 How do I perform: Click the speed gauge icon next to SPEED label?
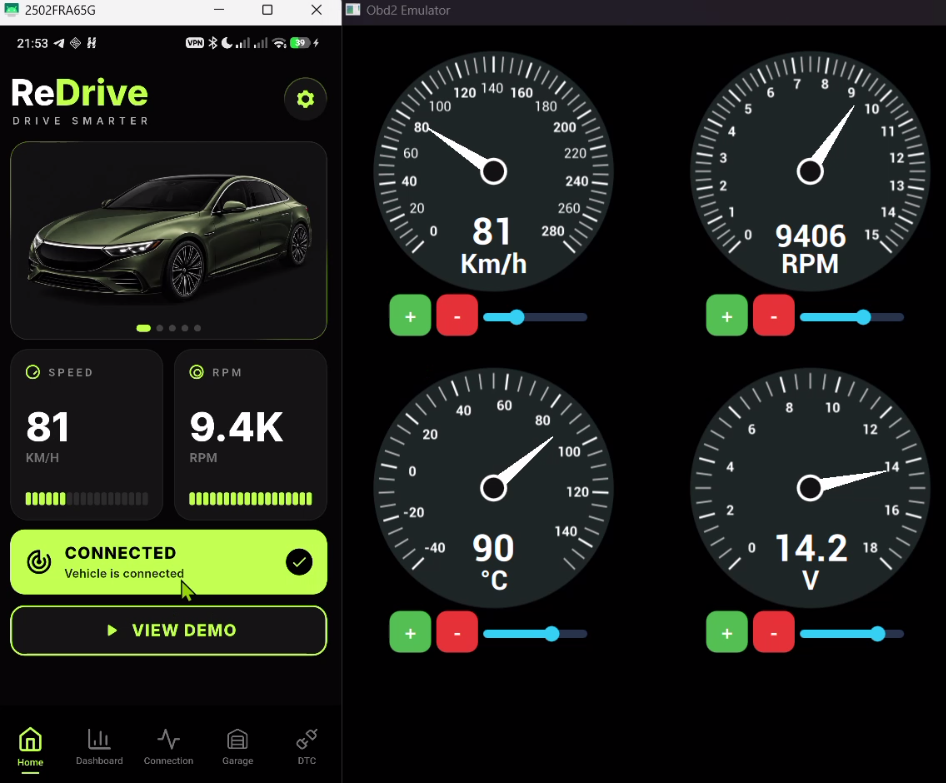(x=33, y=372)
